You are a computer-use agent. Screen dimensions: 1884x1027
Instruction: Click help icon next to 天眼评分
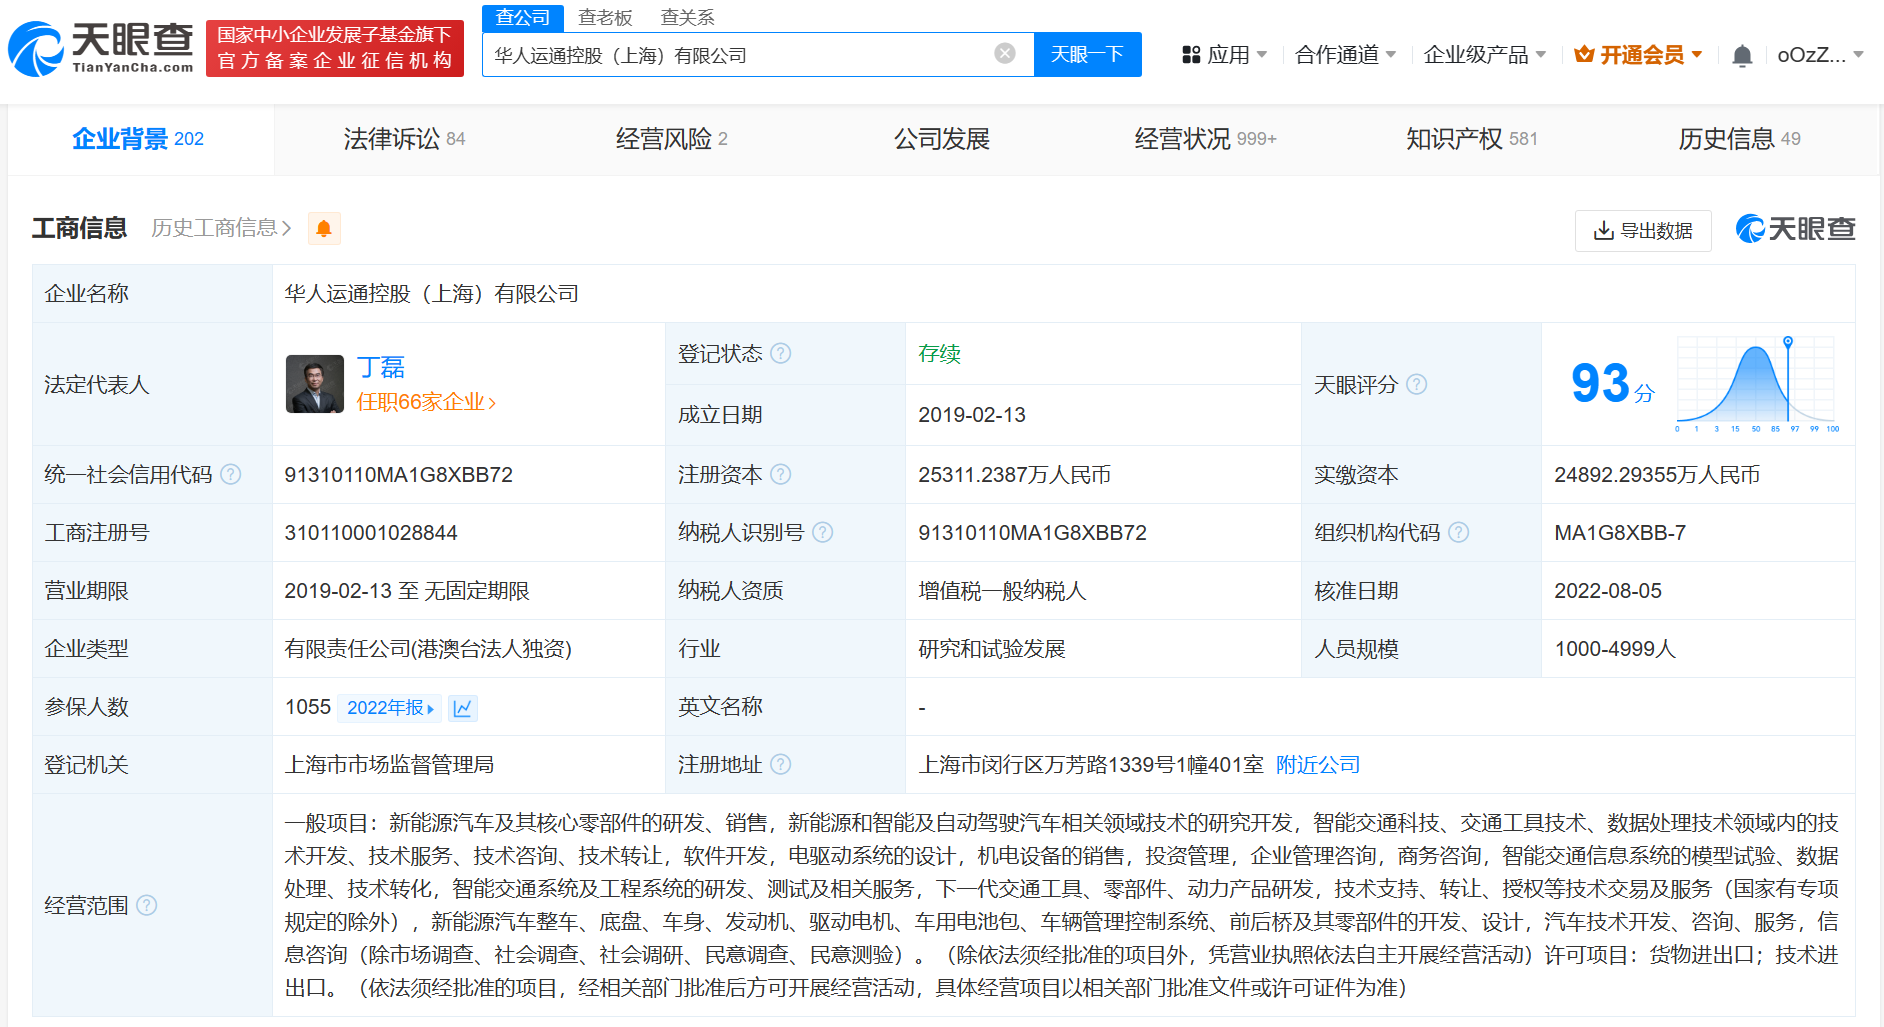tap(1416, 385)
